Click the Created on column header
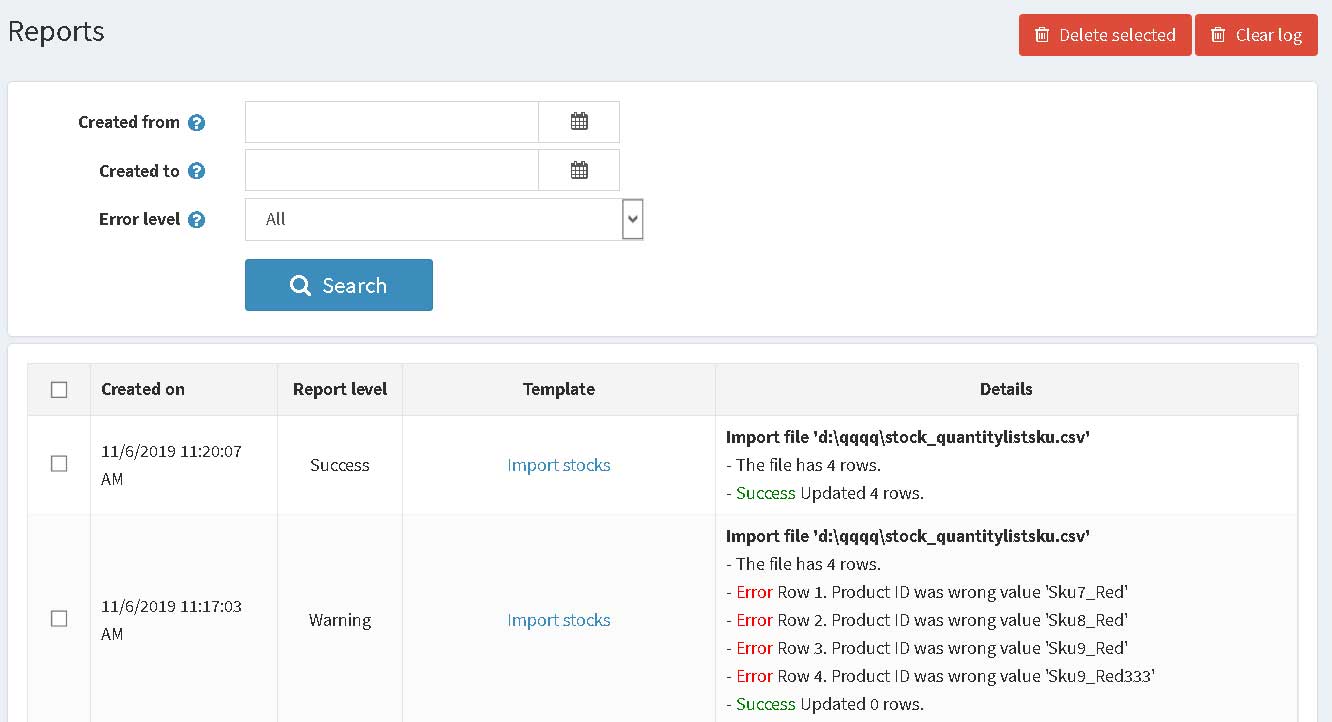The image size is (1332, 722). click(x=143, y=390)
